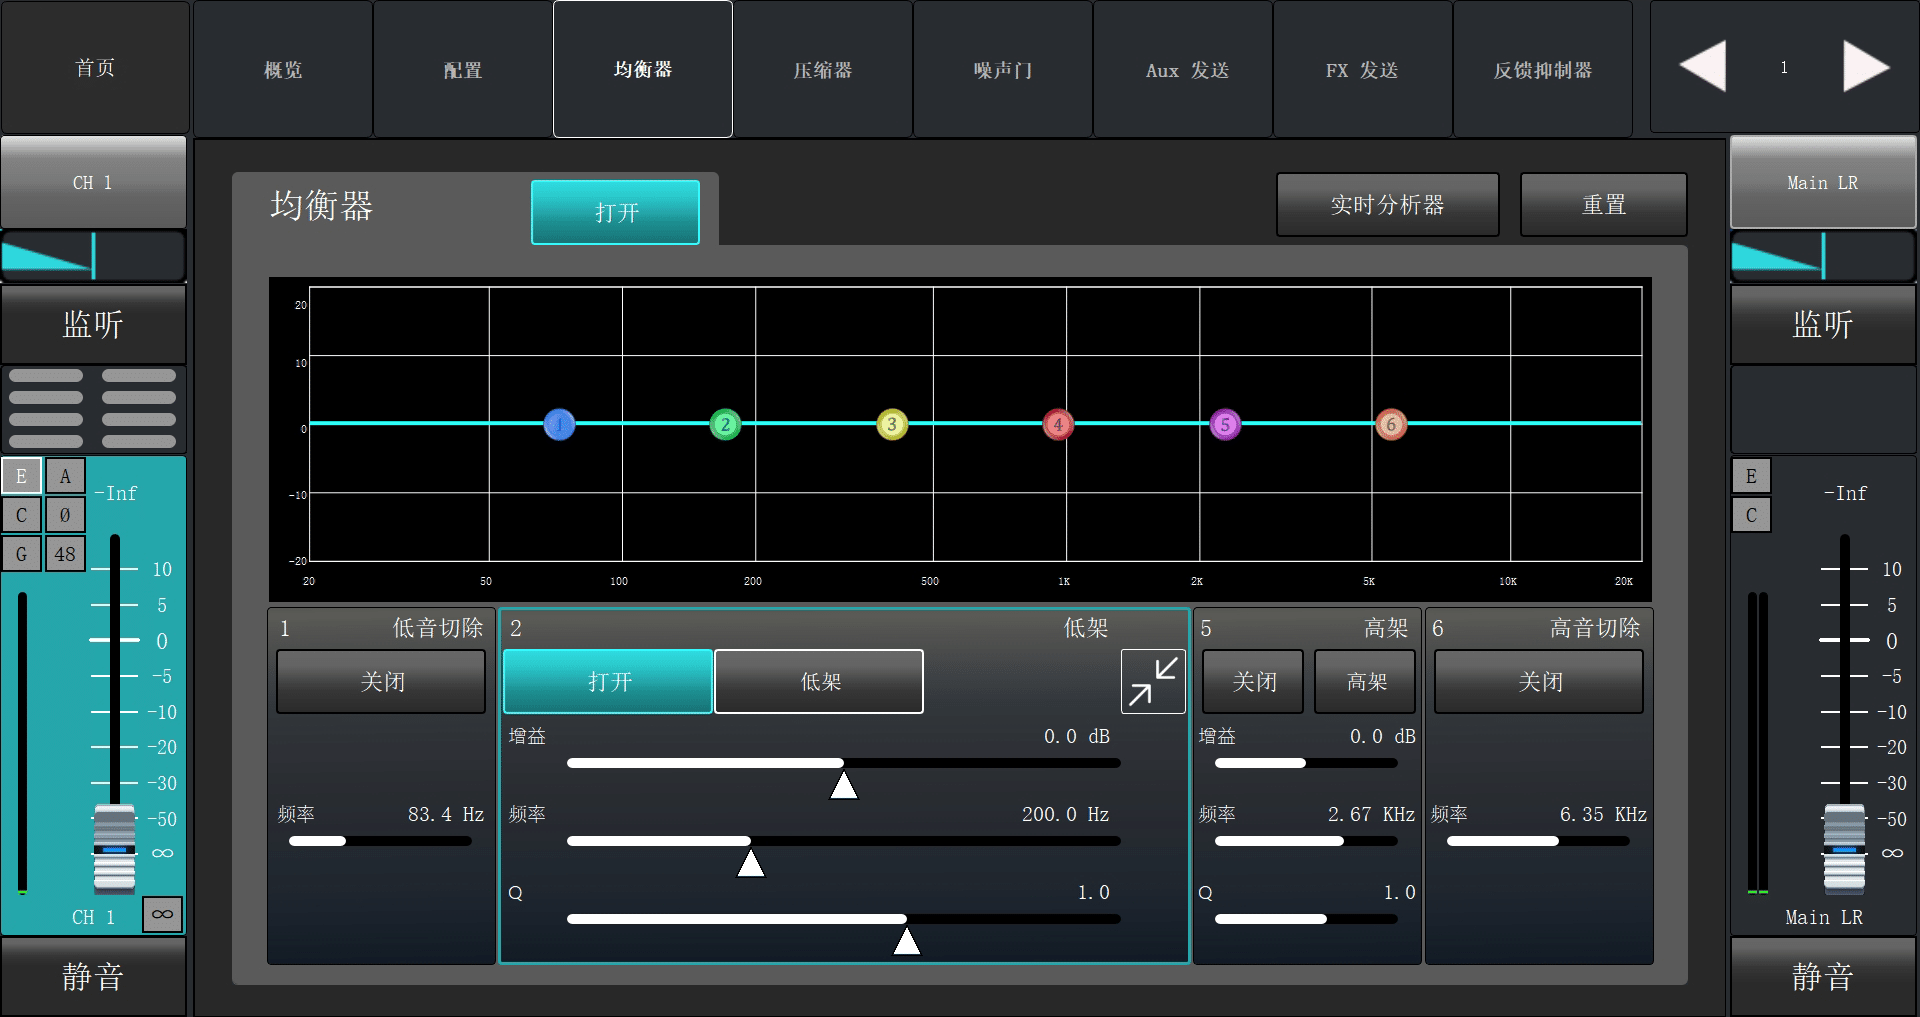Go to next channel with right arrow

[x=1865, y=67]
